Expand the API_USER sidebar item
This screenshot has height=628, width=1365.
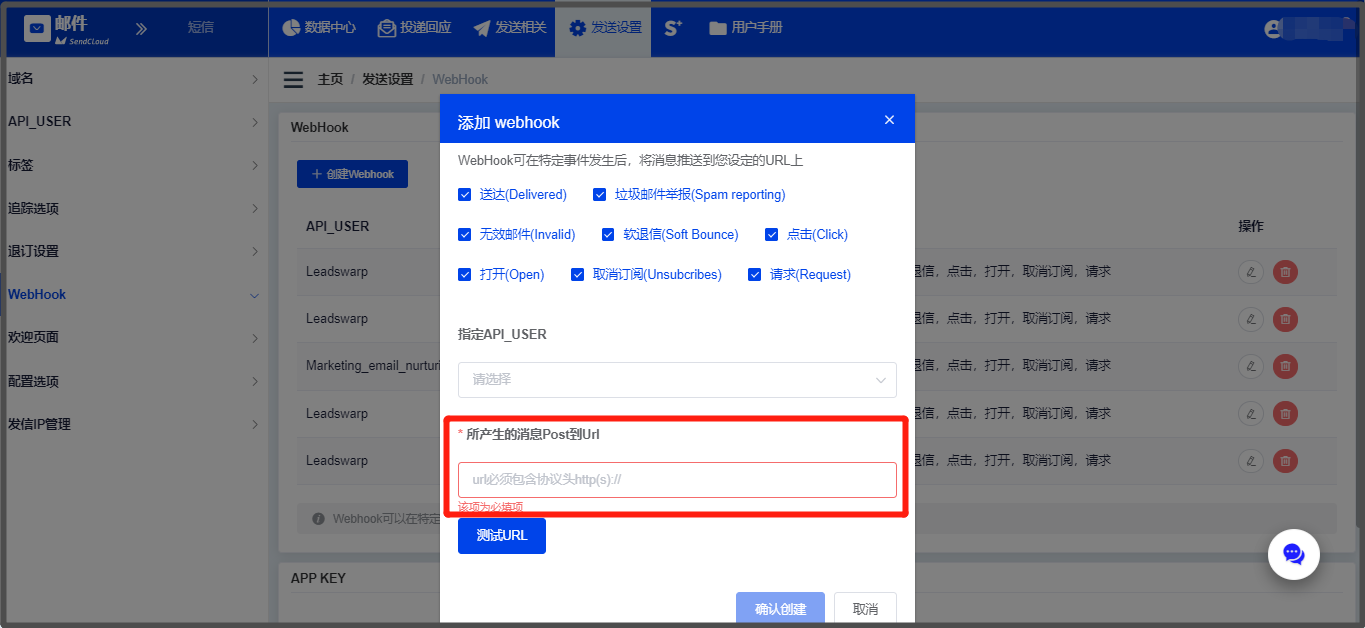click(134, 121)
